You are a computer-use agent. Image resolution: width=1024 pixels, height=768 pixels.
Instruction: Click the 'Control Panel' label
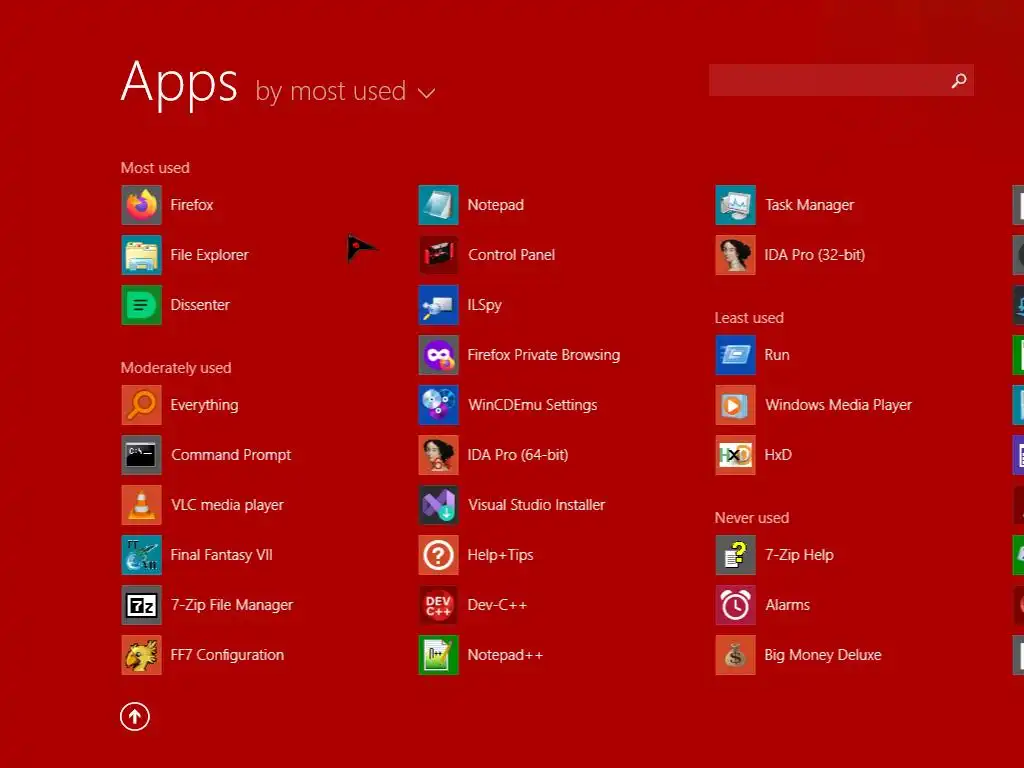click(x=511, y=255)
